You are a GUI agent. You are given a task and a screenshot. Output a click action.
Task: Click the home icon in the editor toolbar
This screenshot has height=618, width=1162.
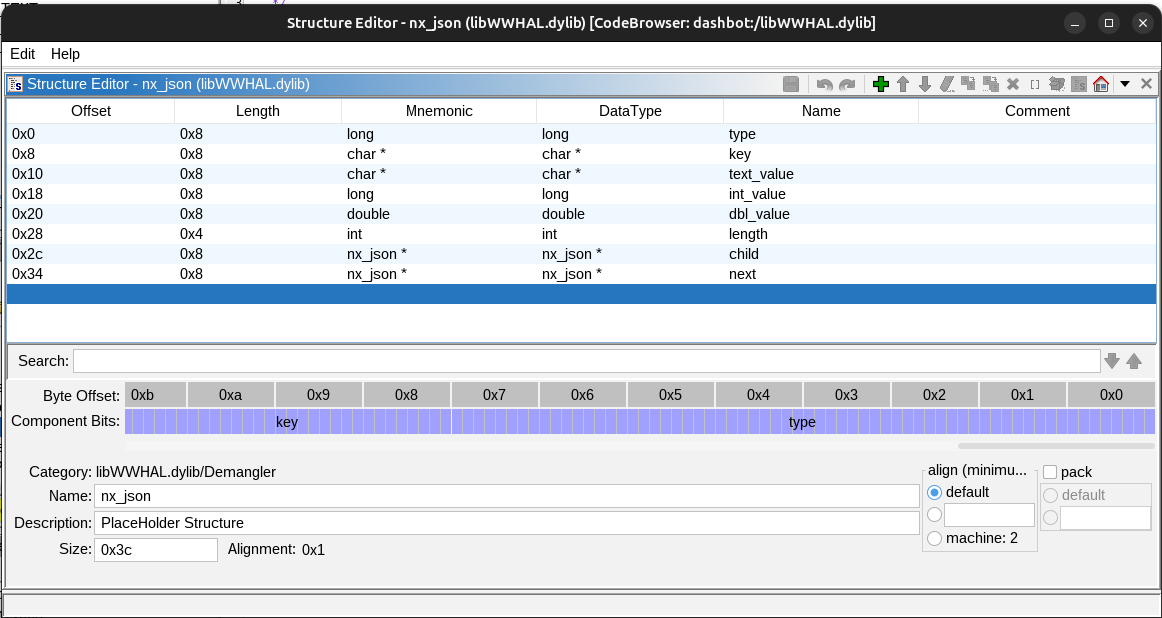1101,85
